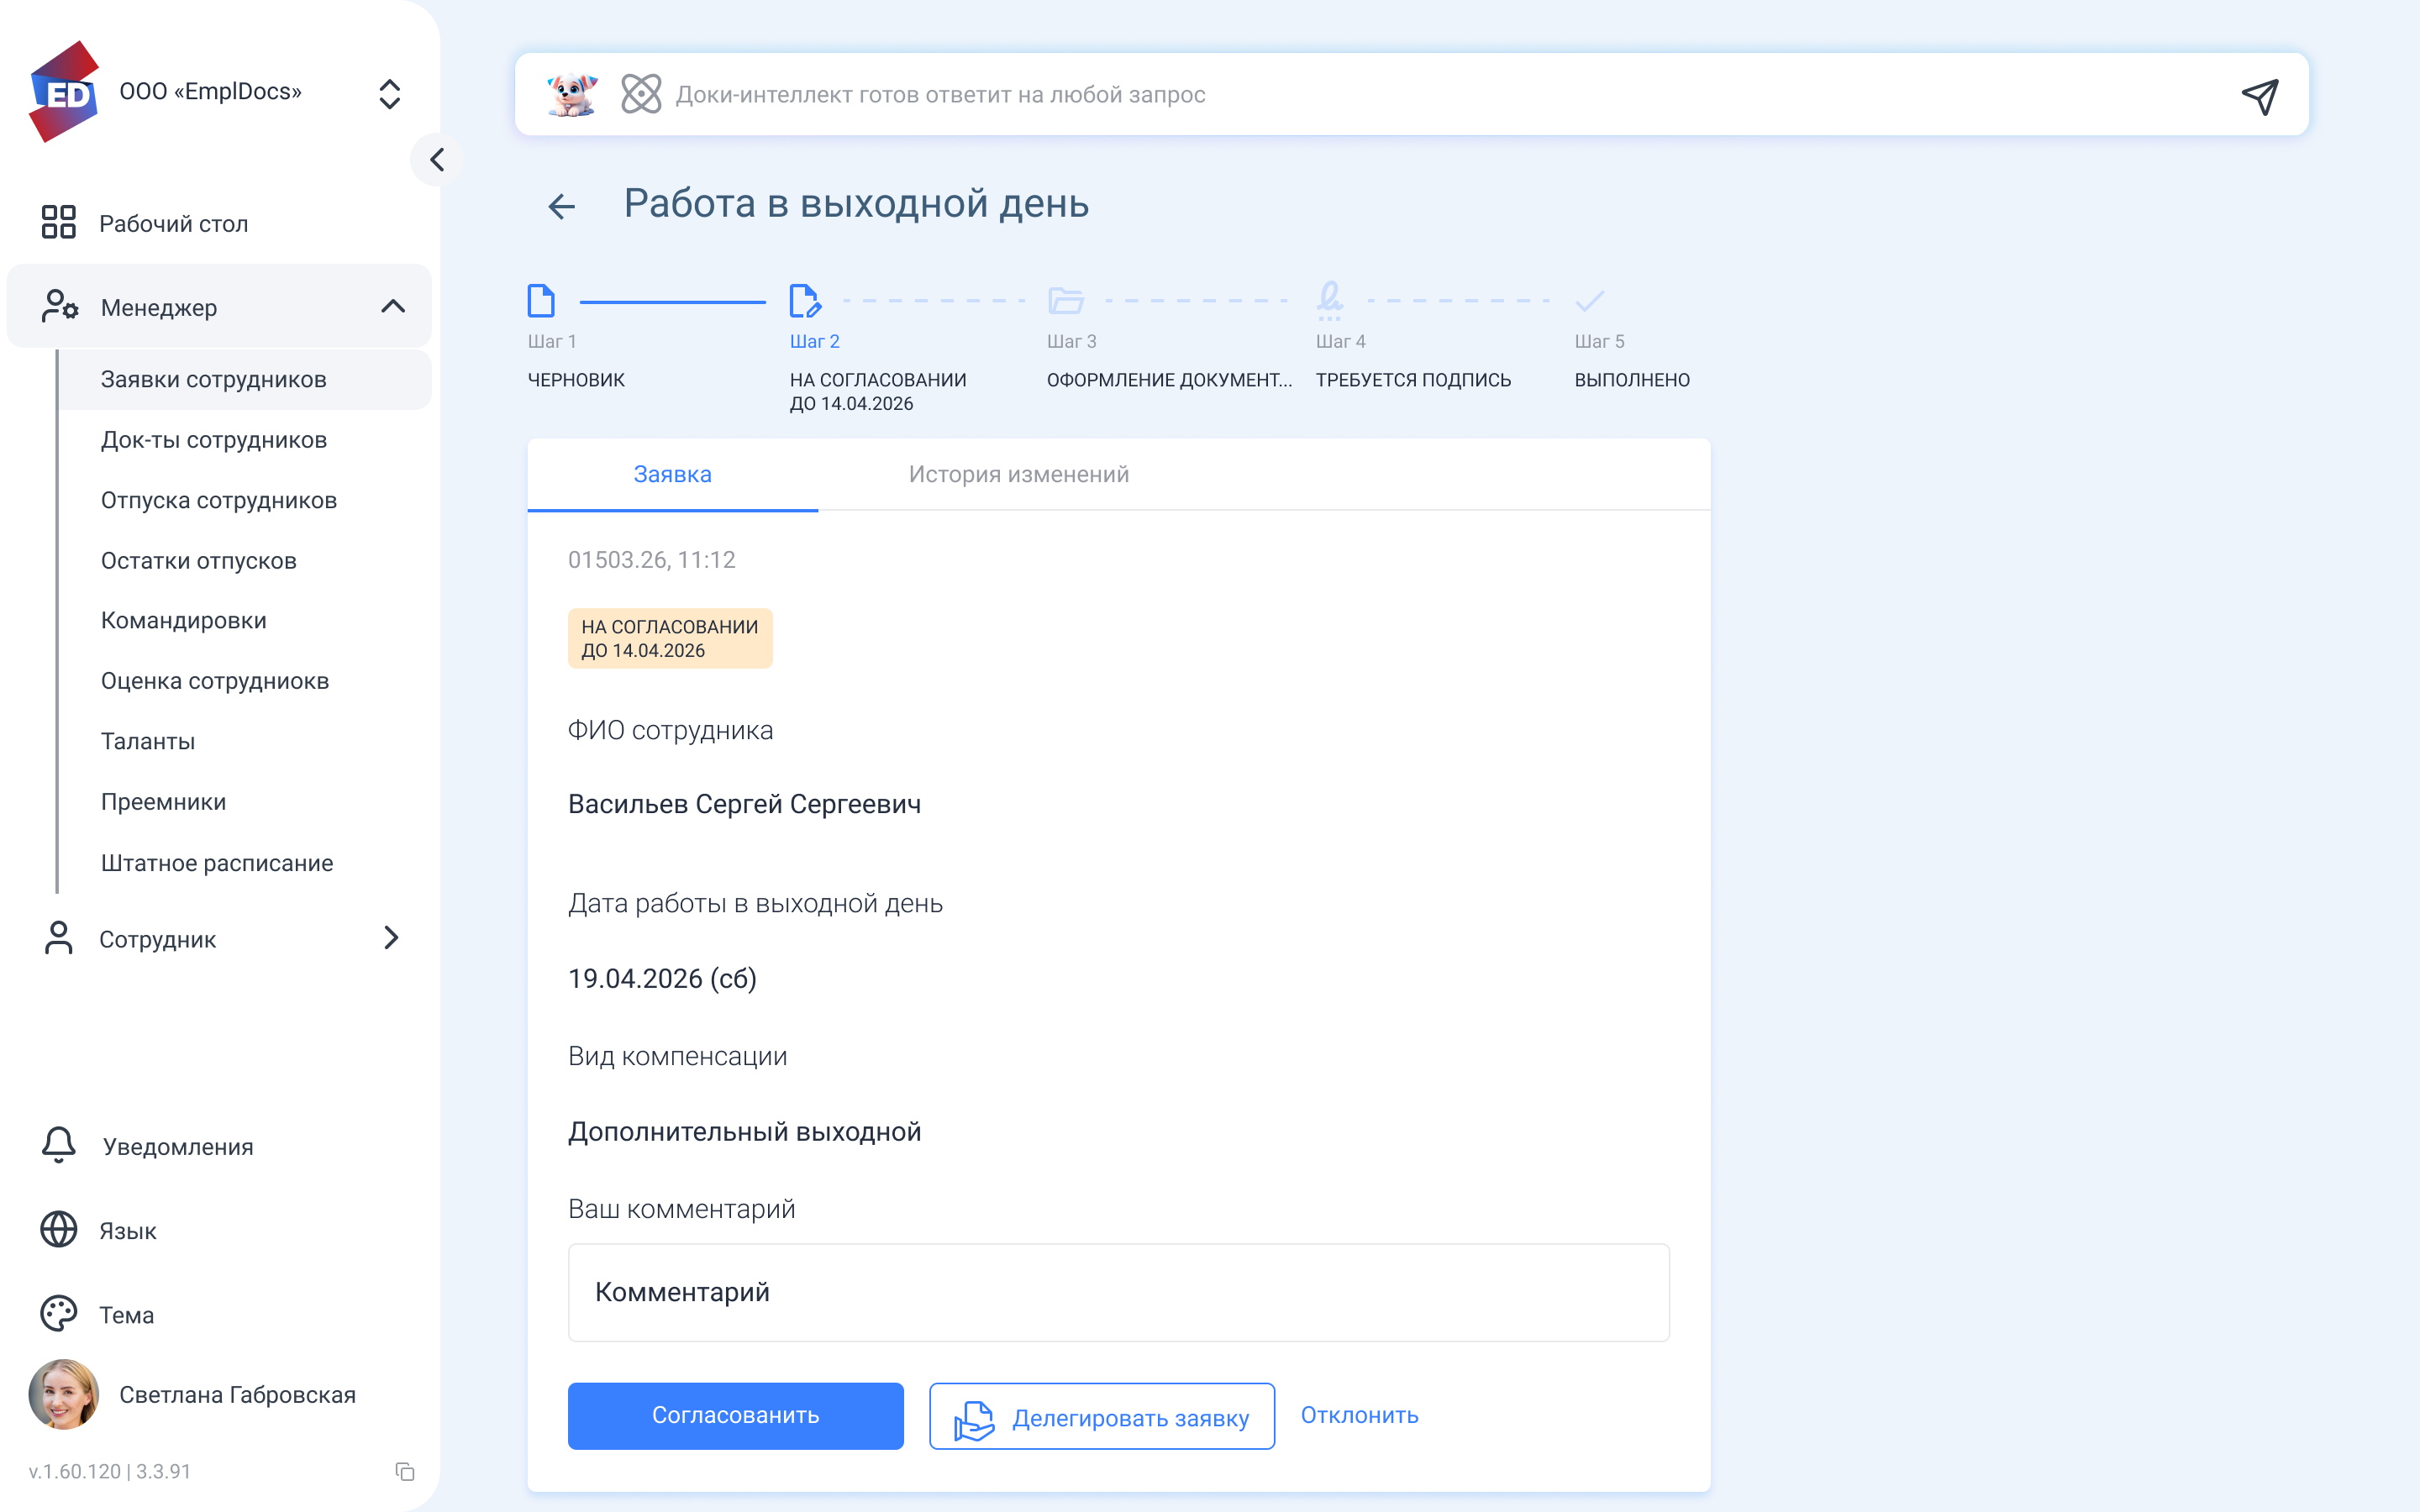Open the company switcher next to EmplDocs
Screen dimensions: 2420x1512
390,94
